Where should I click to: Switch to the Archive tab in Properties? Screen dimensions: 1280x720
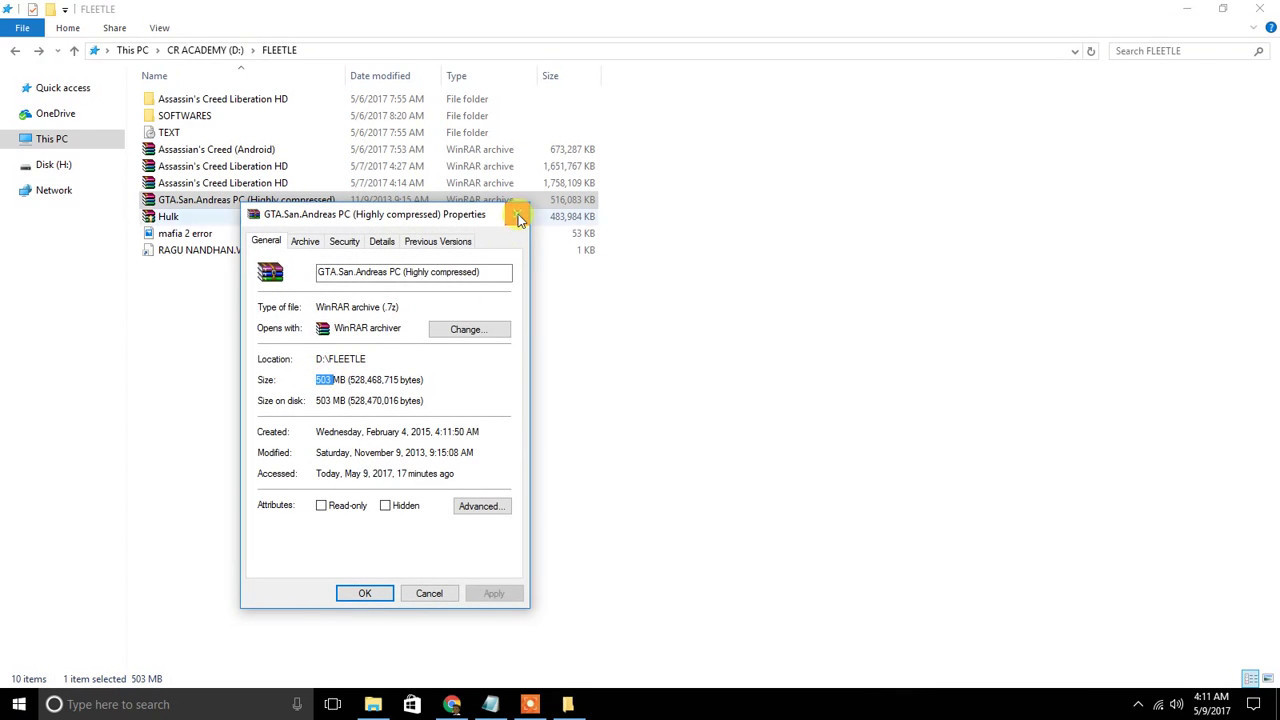click(305, 241)
